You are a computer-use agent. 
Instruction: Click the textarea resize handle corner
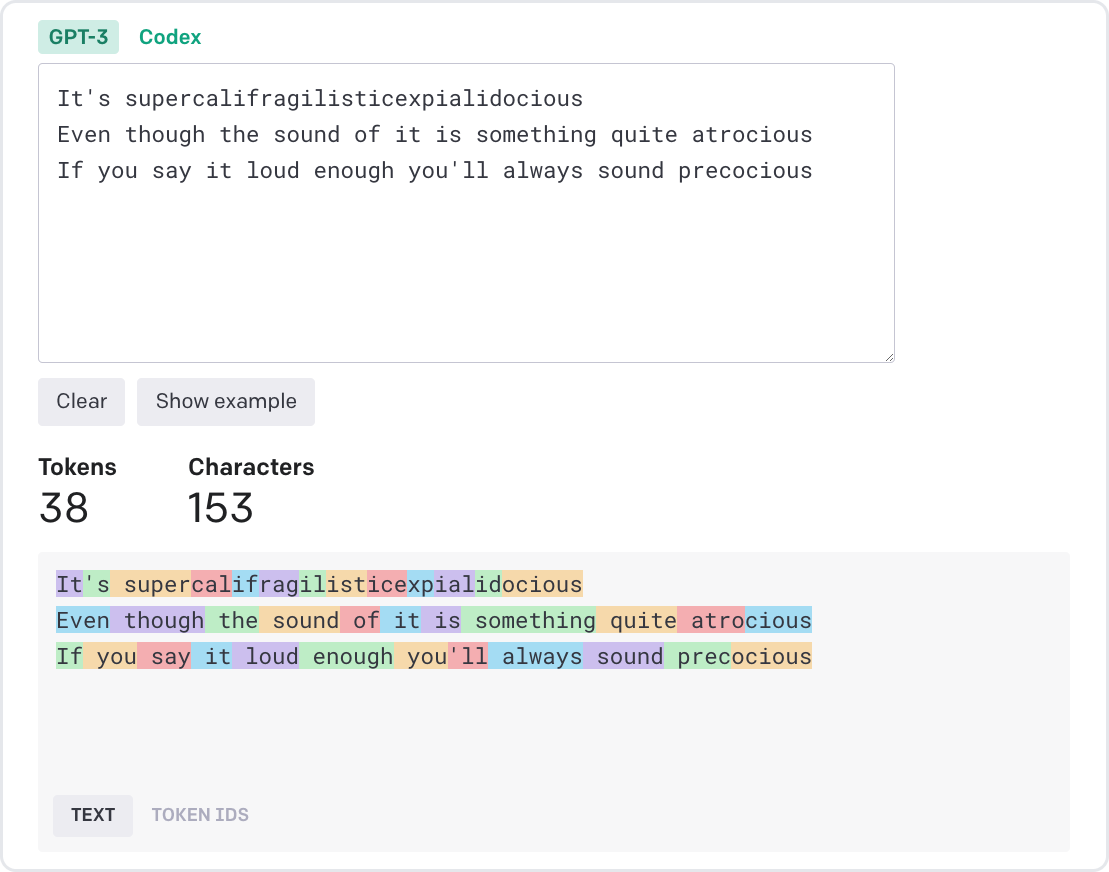888,356
